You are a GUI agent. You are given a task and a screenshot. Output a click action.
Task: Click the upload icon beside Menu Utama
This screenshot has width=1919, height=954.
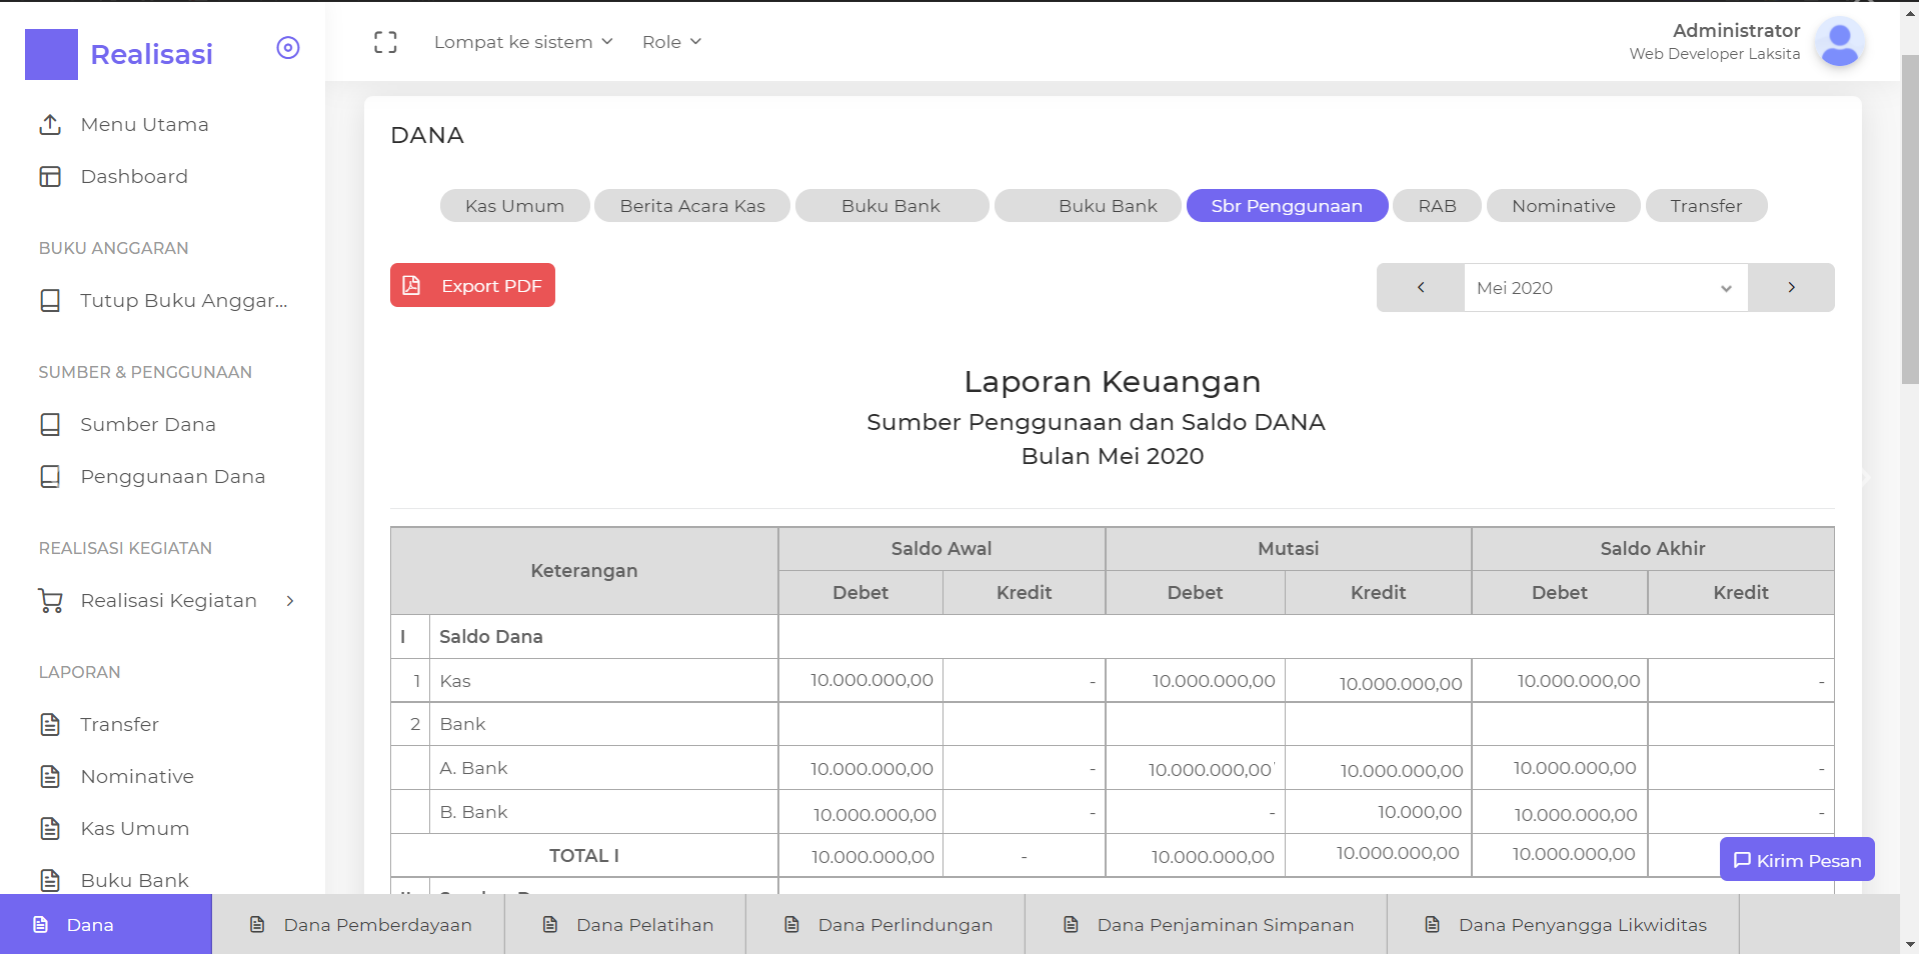pos(51,124)
